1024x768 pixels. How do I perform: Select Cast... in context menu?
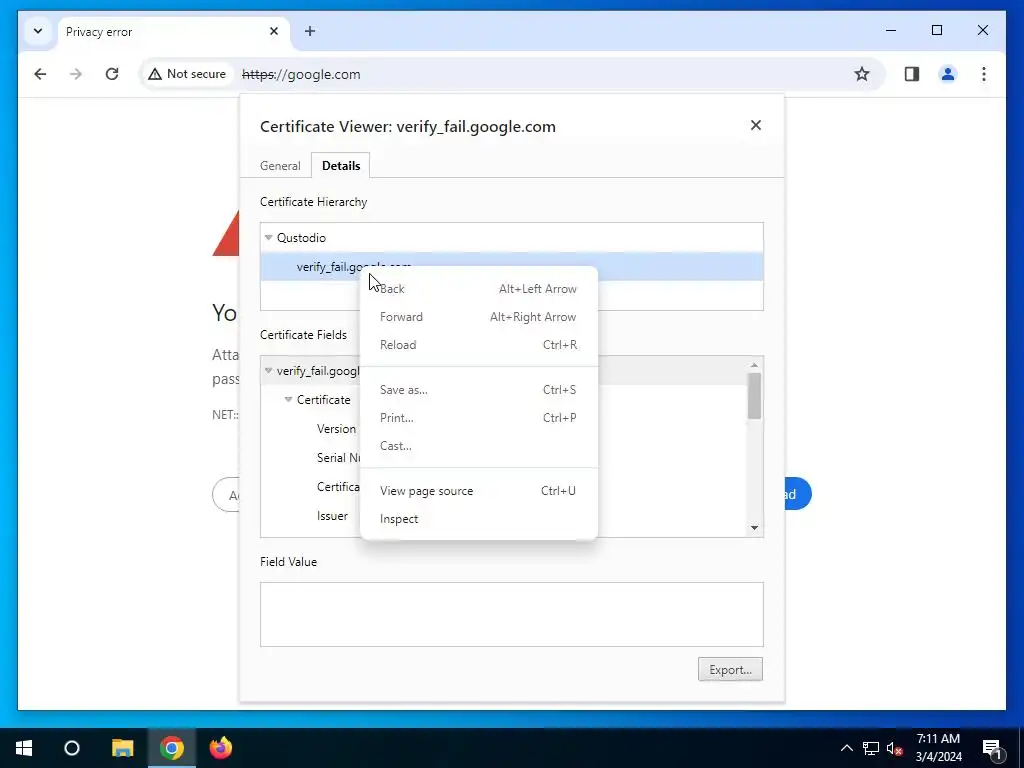(x=479, y=446)
